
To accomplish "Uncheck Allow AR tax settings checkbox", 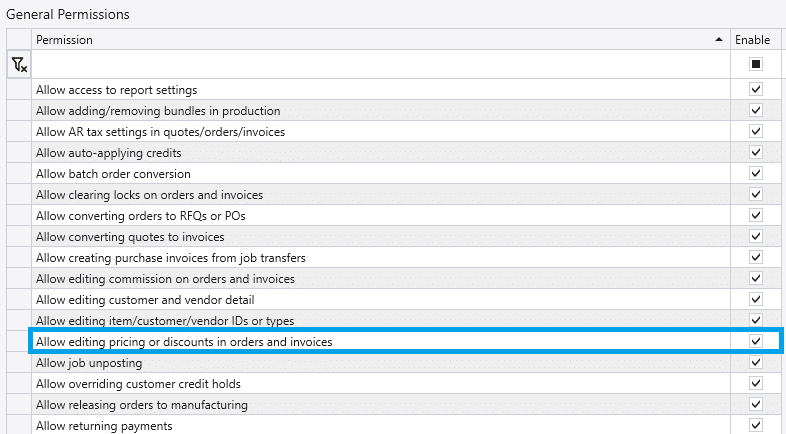I will tap(755, 131).
